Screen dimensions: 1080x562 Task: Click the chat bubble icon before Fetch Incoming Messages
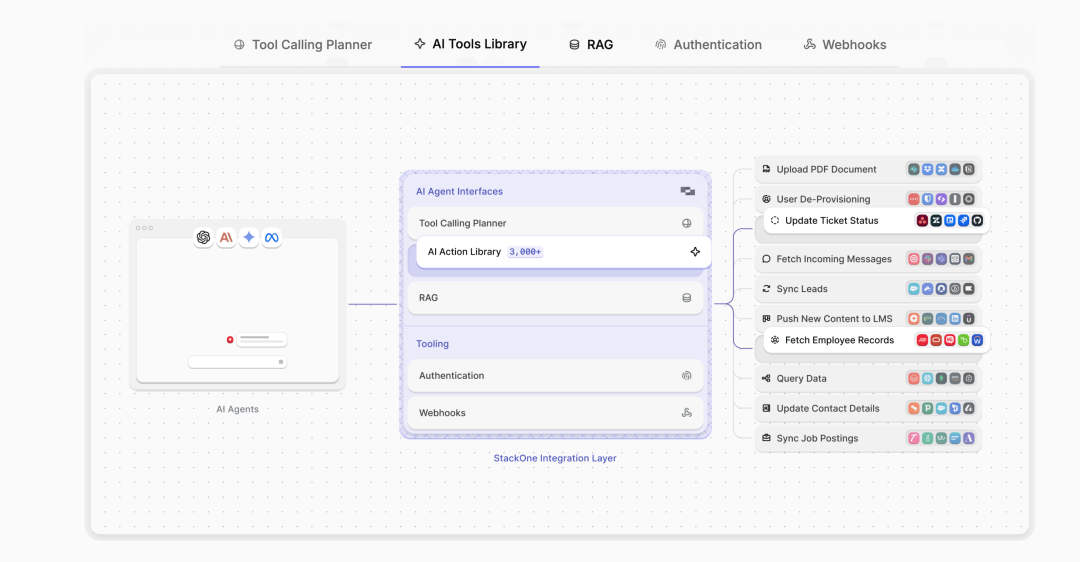tap(766, 259)
